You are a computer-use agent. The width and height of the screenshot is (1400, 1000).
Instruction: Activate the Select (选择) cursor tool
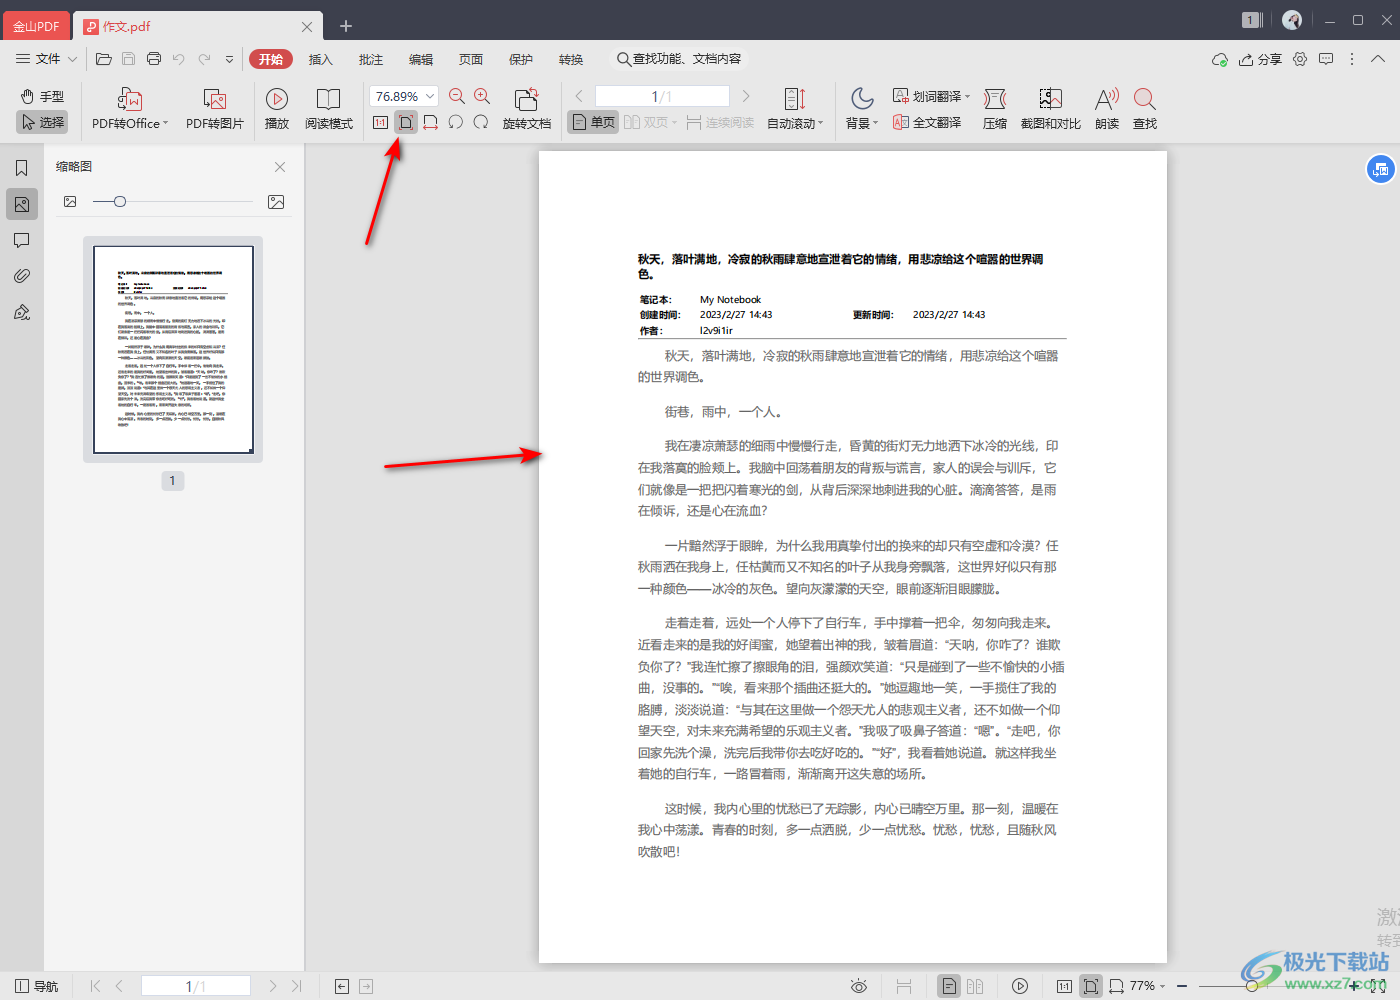[x=42, y=122]
